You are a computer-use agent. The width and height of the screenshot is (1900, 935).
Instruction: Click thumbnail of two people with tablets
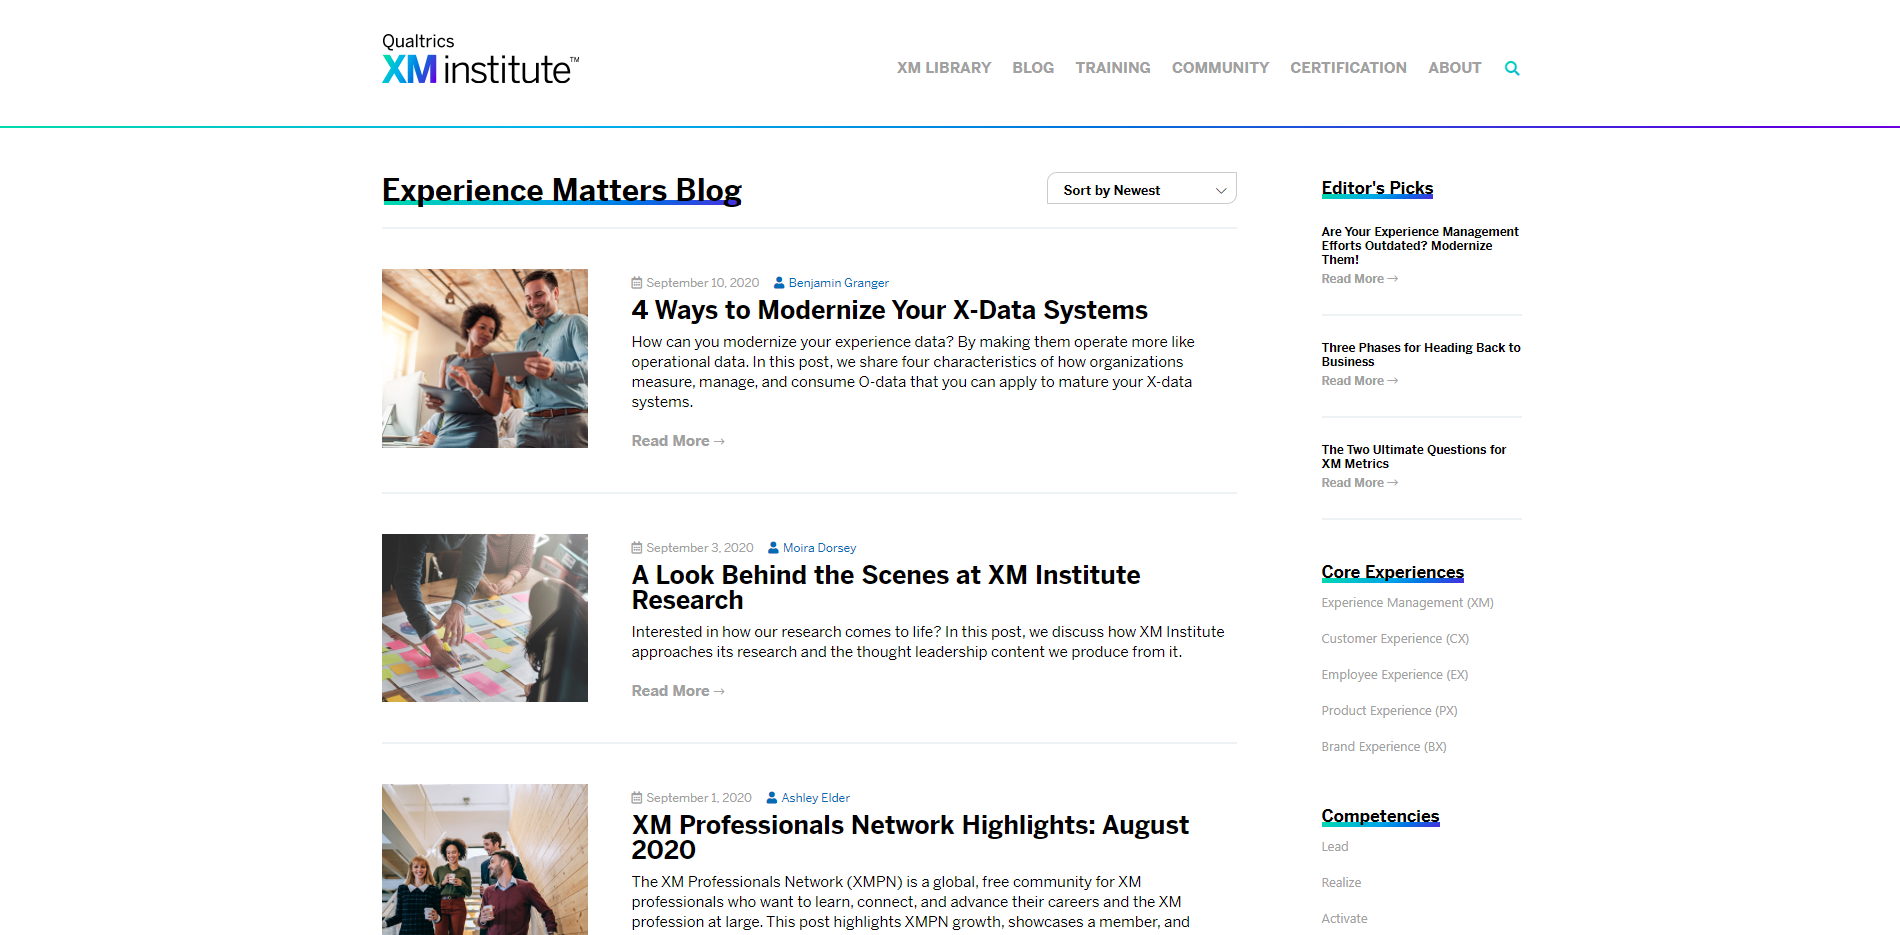(x=484, y=358)
